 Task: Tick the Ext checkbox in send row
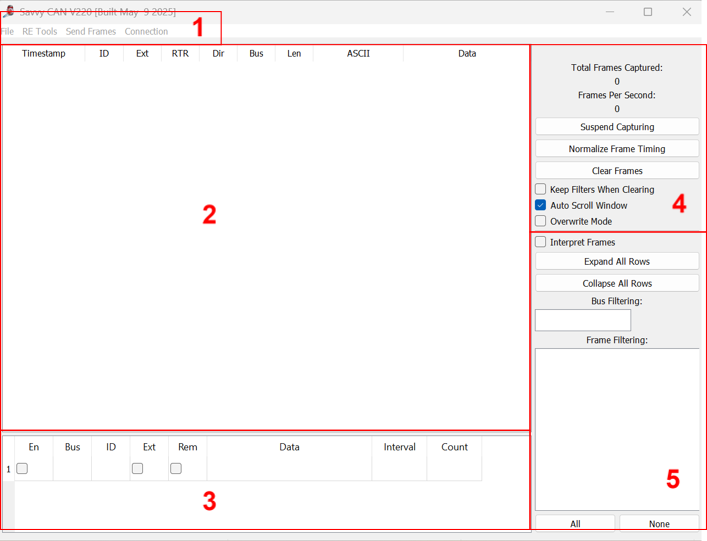138,468
